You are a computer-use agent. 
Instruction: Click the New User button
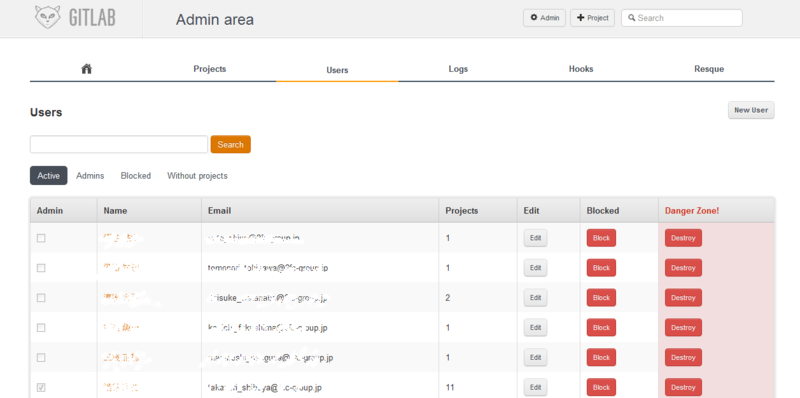coord(751,110)
